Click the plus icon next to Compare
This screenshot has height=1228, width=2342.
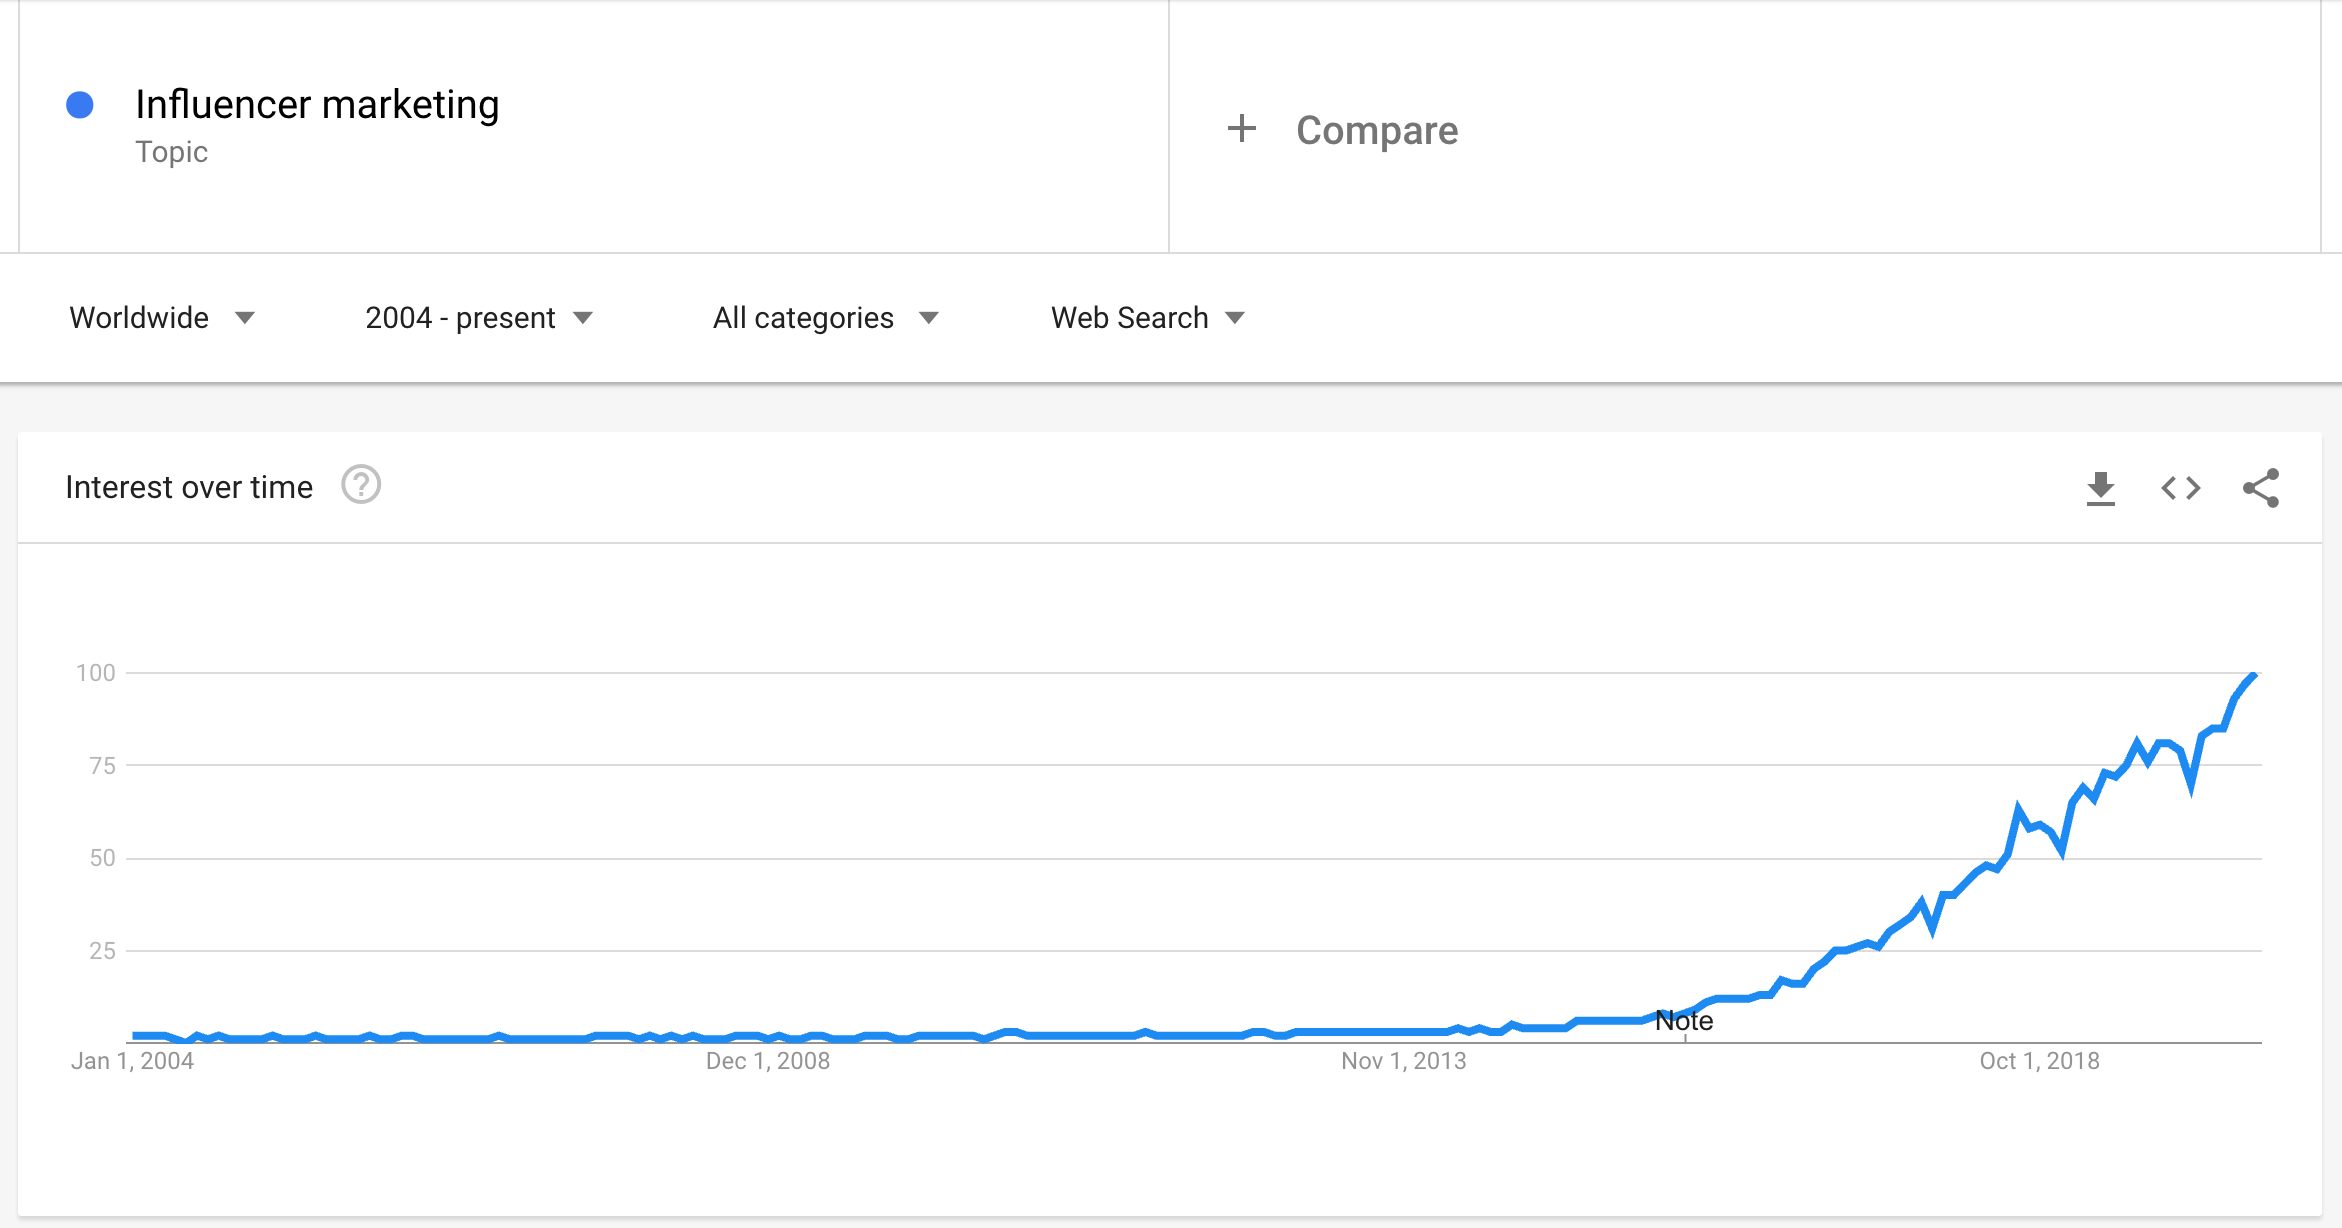(x=1241, y=128)
